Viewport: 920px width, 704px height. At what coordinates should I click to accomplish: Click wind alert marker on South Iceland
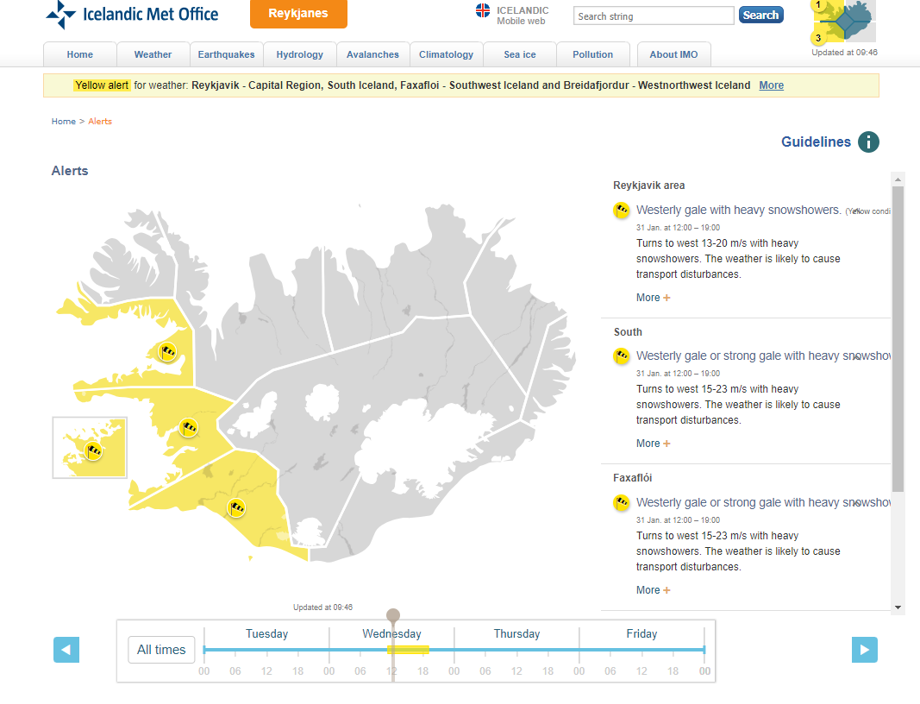(236, 507)
